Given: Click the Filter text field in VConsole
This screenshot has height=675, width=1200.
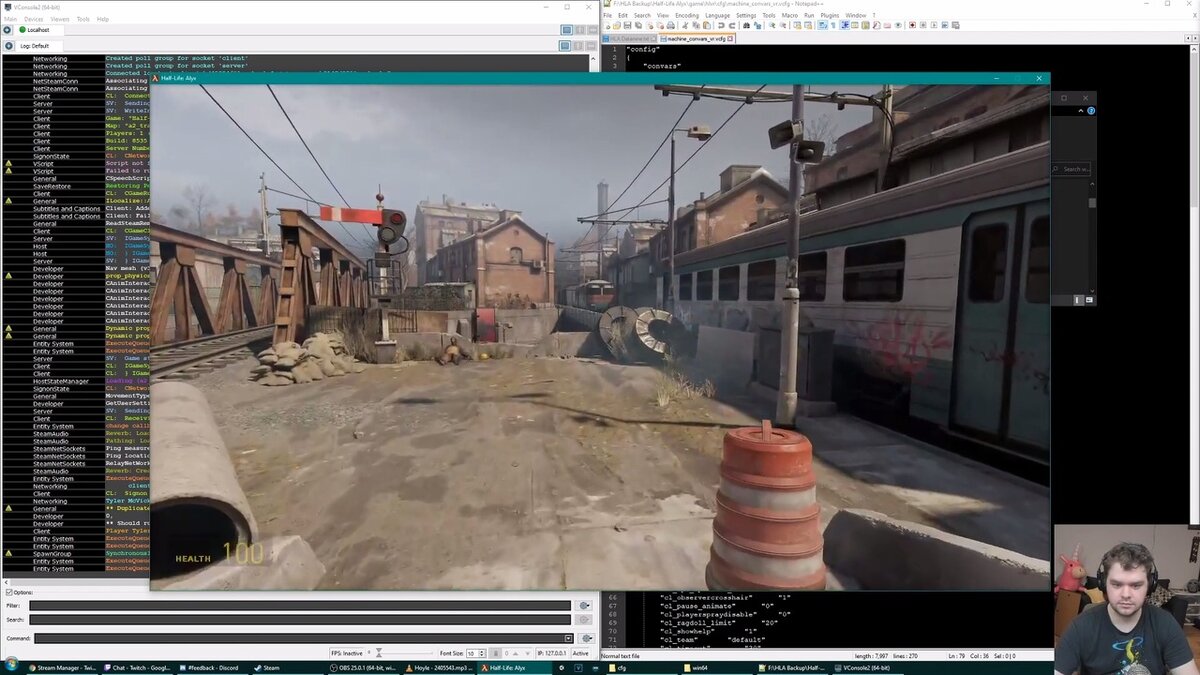Looking at the screenshot, I should (300, 605).
